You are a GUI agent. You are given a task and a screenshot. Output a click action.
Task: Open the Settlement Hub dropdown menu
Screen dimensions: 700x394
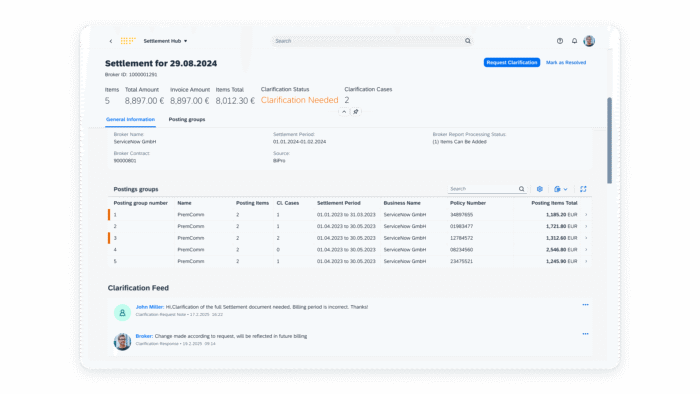tap(165, 41)
